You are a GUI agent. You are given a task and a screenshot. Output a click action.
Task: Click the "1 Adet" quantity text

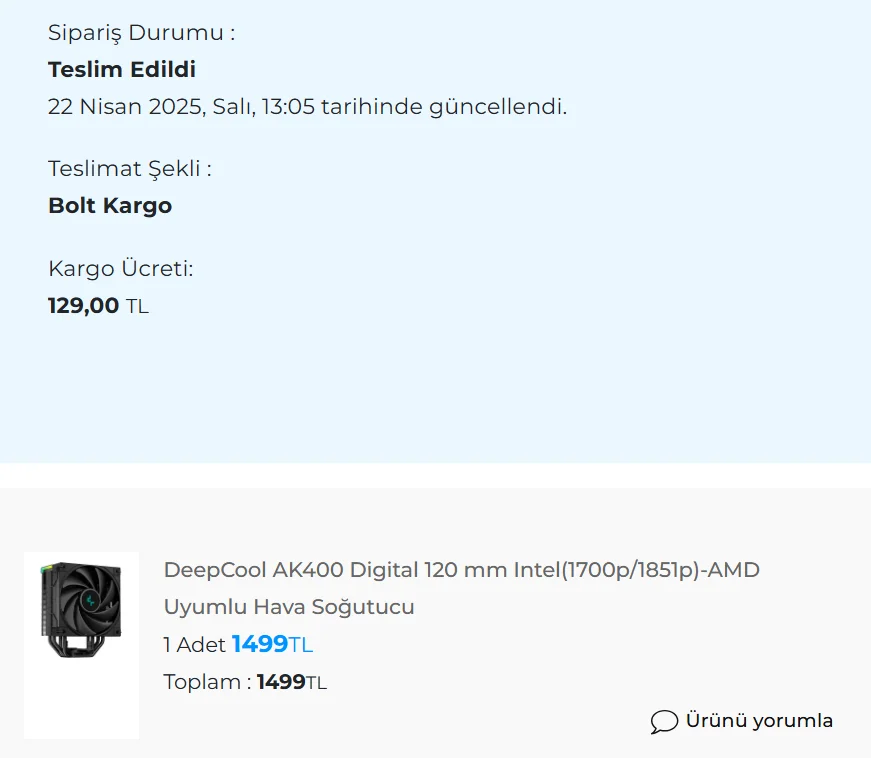pyautogui.click(x=194, y=645)
